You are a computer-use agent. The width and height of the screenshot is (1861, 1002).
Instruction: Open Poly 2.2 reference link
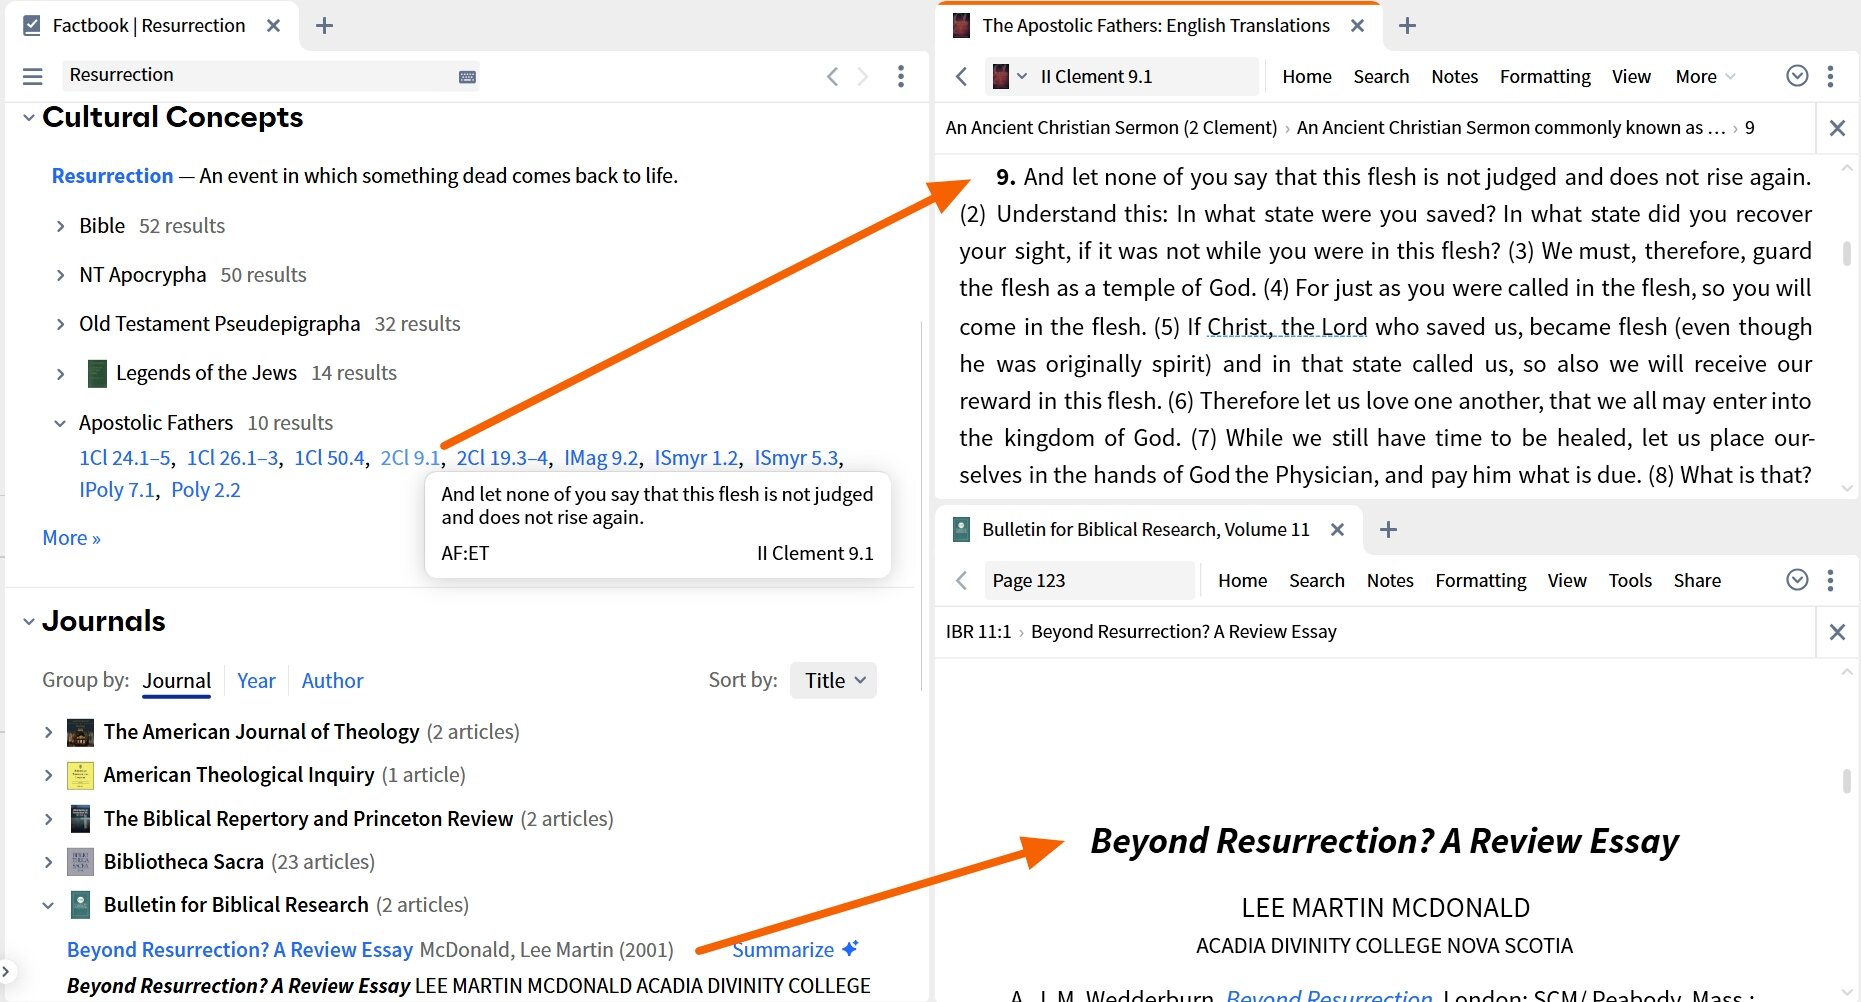pos(206,490)
